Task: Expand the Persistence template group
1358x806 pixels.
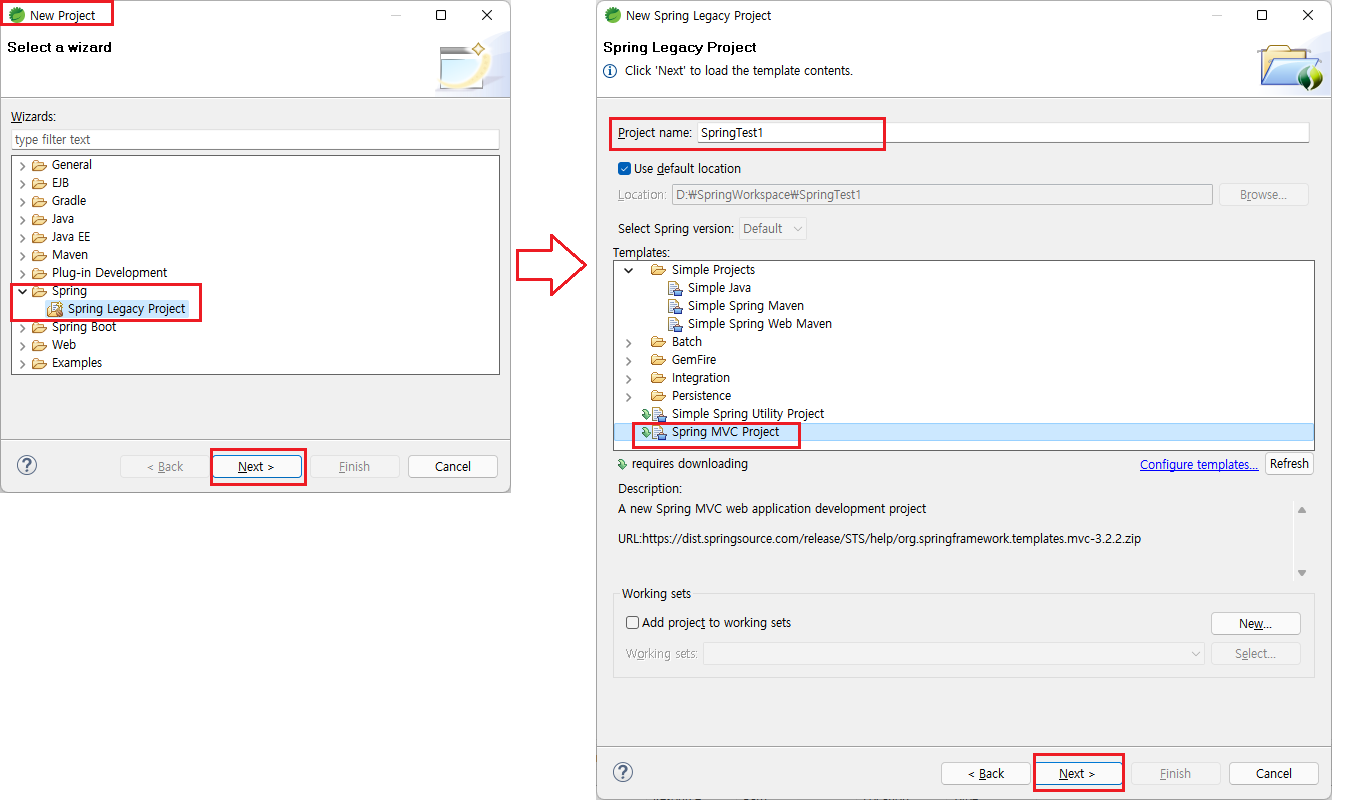Action: (628, 396)
